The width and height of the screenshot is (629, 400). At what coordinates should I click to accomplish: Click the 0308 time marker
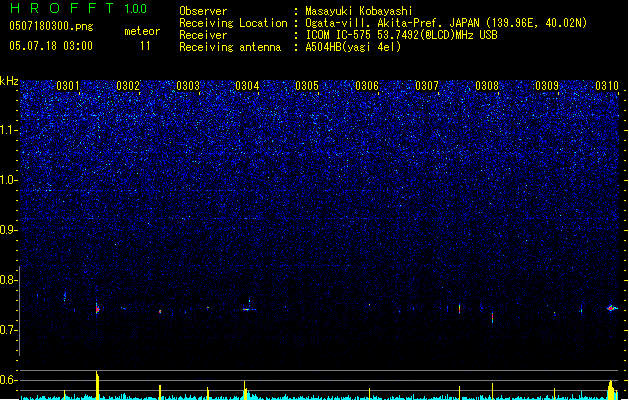coord(487,86)
